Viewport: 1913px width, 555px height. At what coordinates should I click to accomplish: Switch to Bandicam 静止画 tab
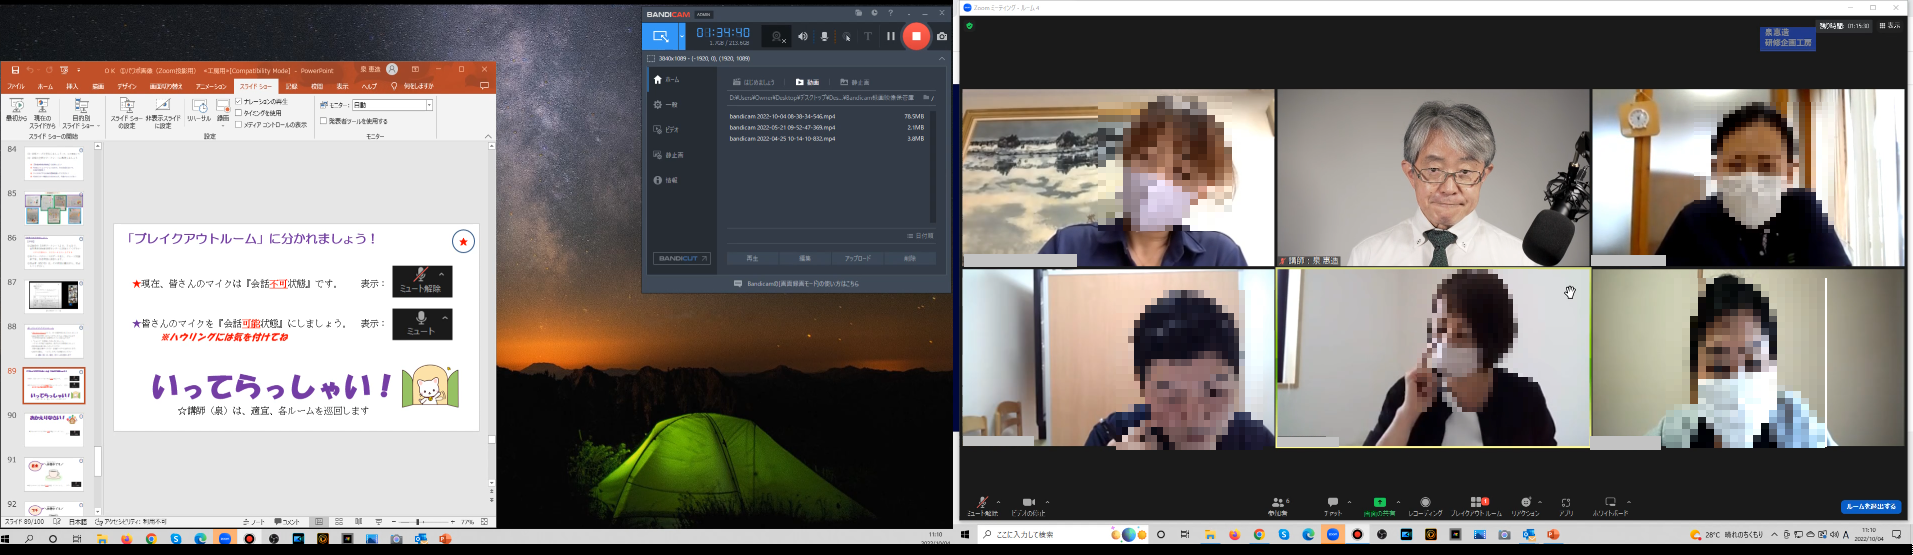tap(855, 82)
